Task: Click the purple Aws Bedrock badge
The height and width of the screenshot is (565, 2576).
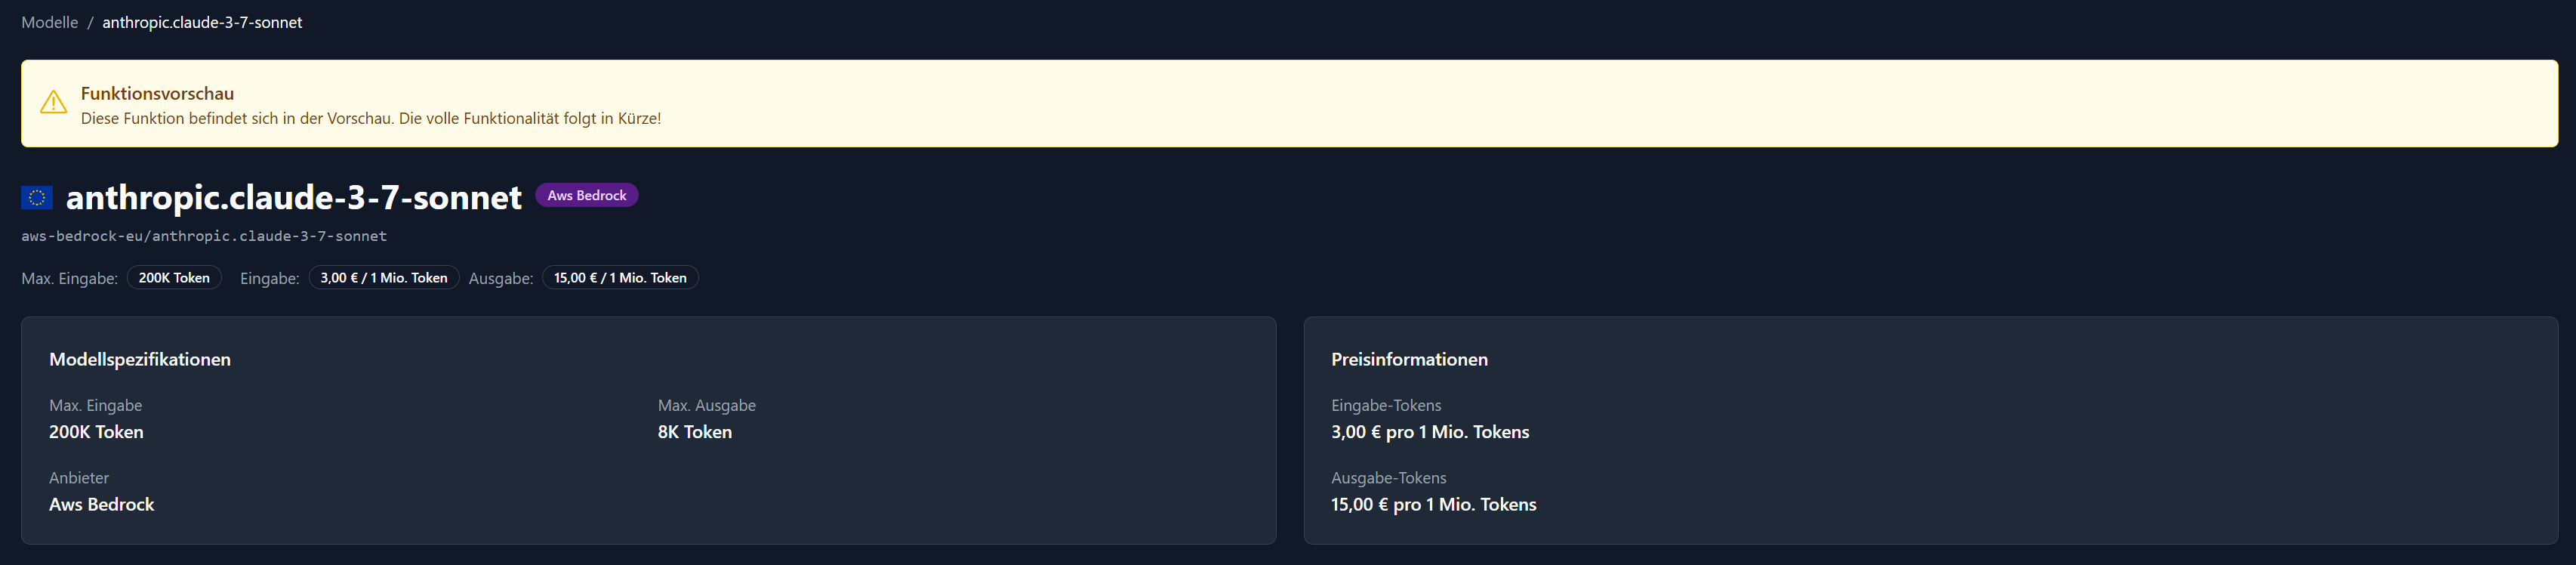Action: coord(586,195)
